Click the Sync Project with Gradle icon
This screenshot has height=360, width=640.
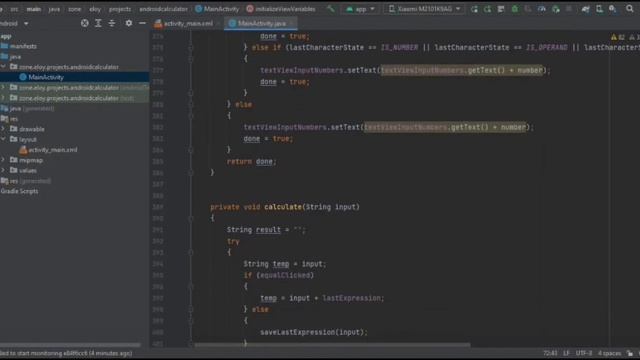coord(585,9)
